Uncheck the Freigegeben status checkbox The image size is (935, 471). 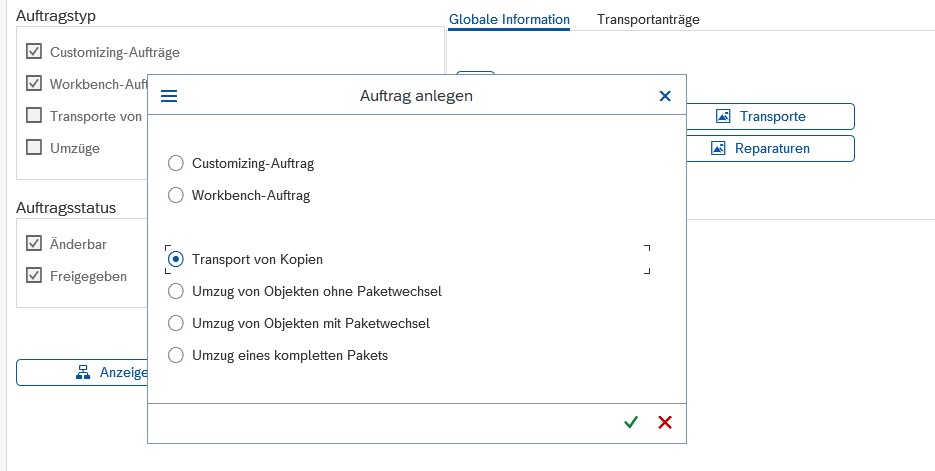tap(34, 275)
